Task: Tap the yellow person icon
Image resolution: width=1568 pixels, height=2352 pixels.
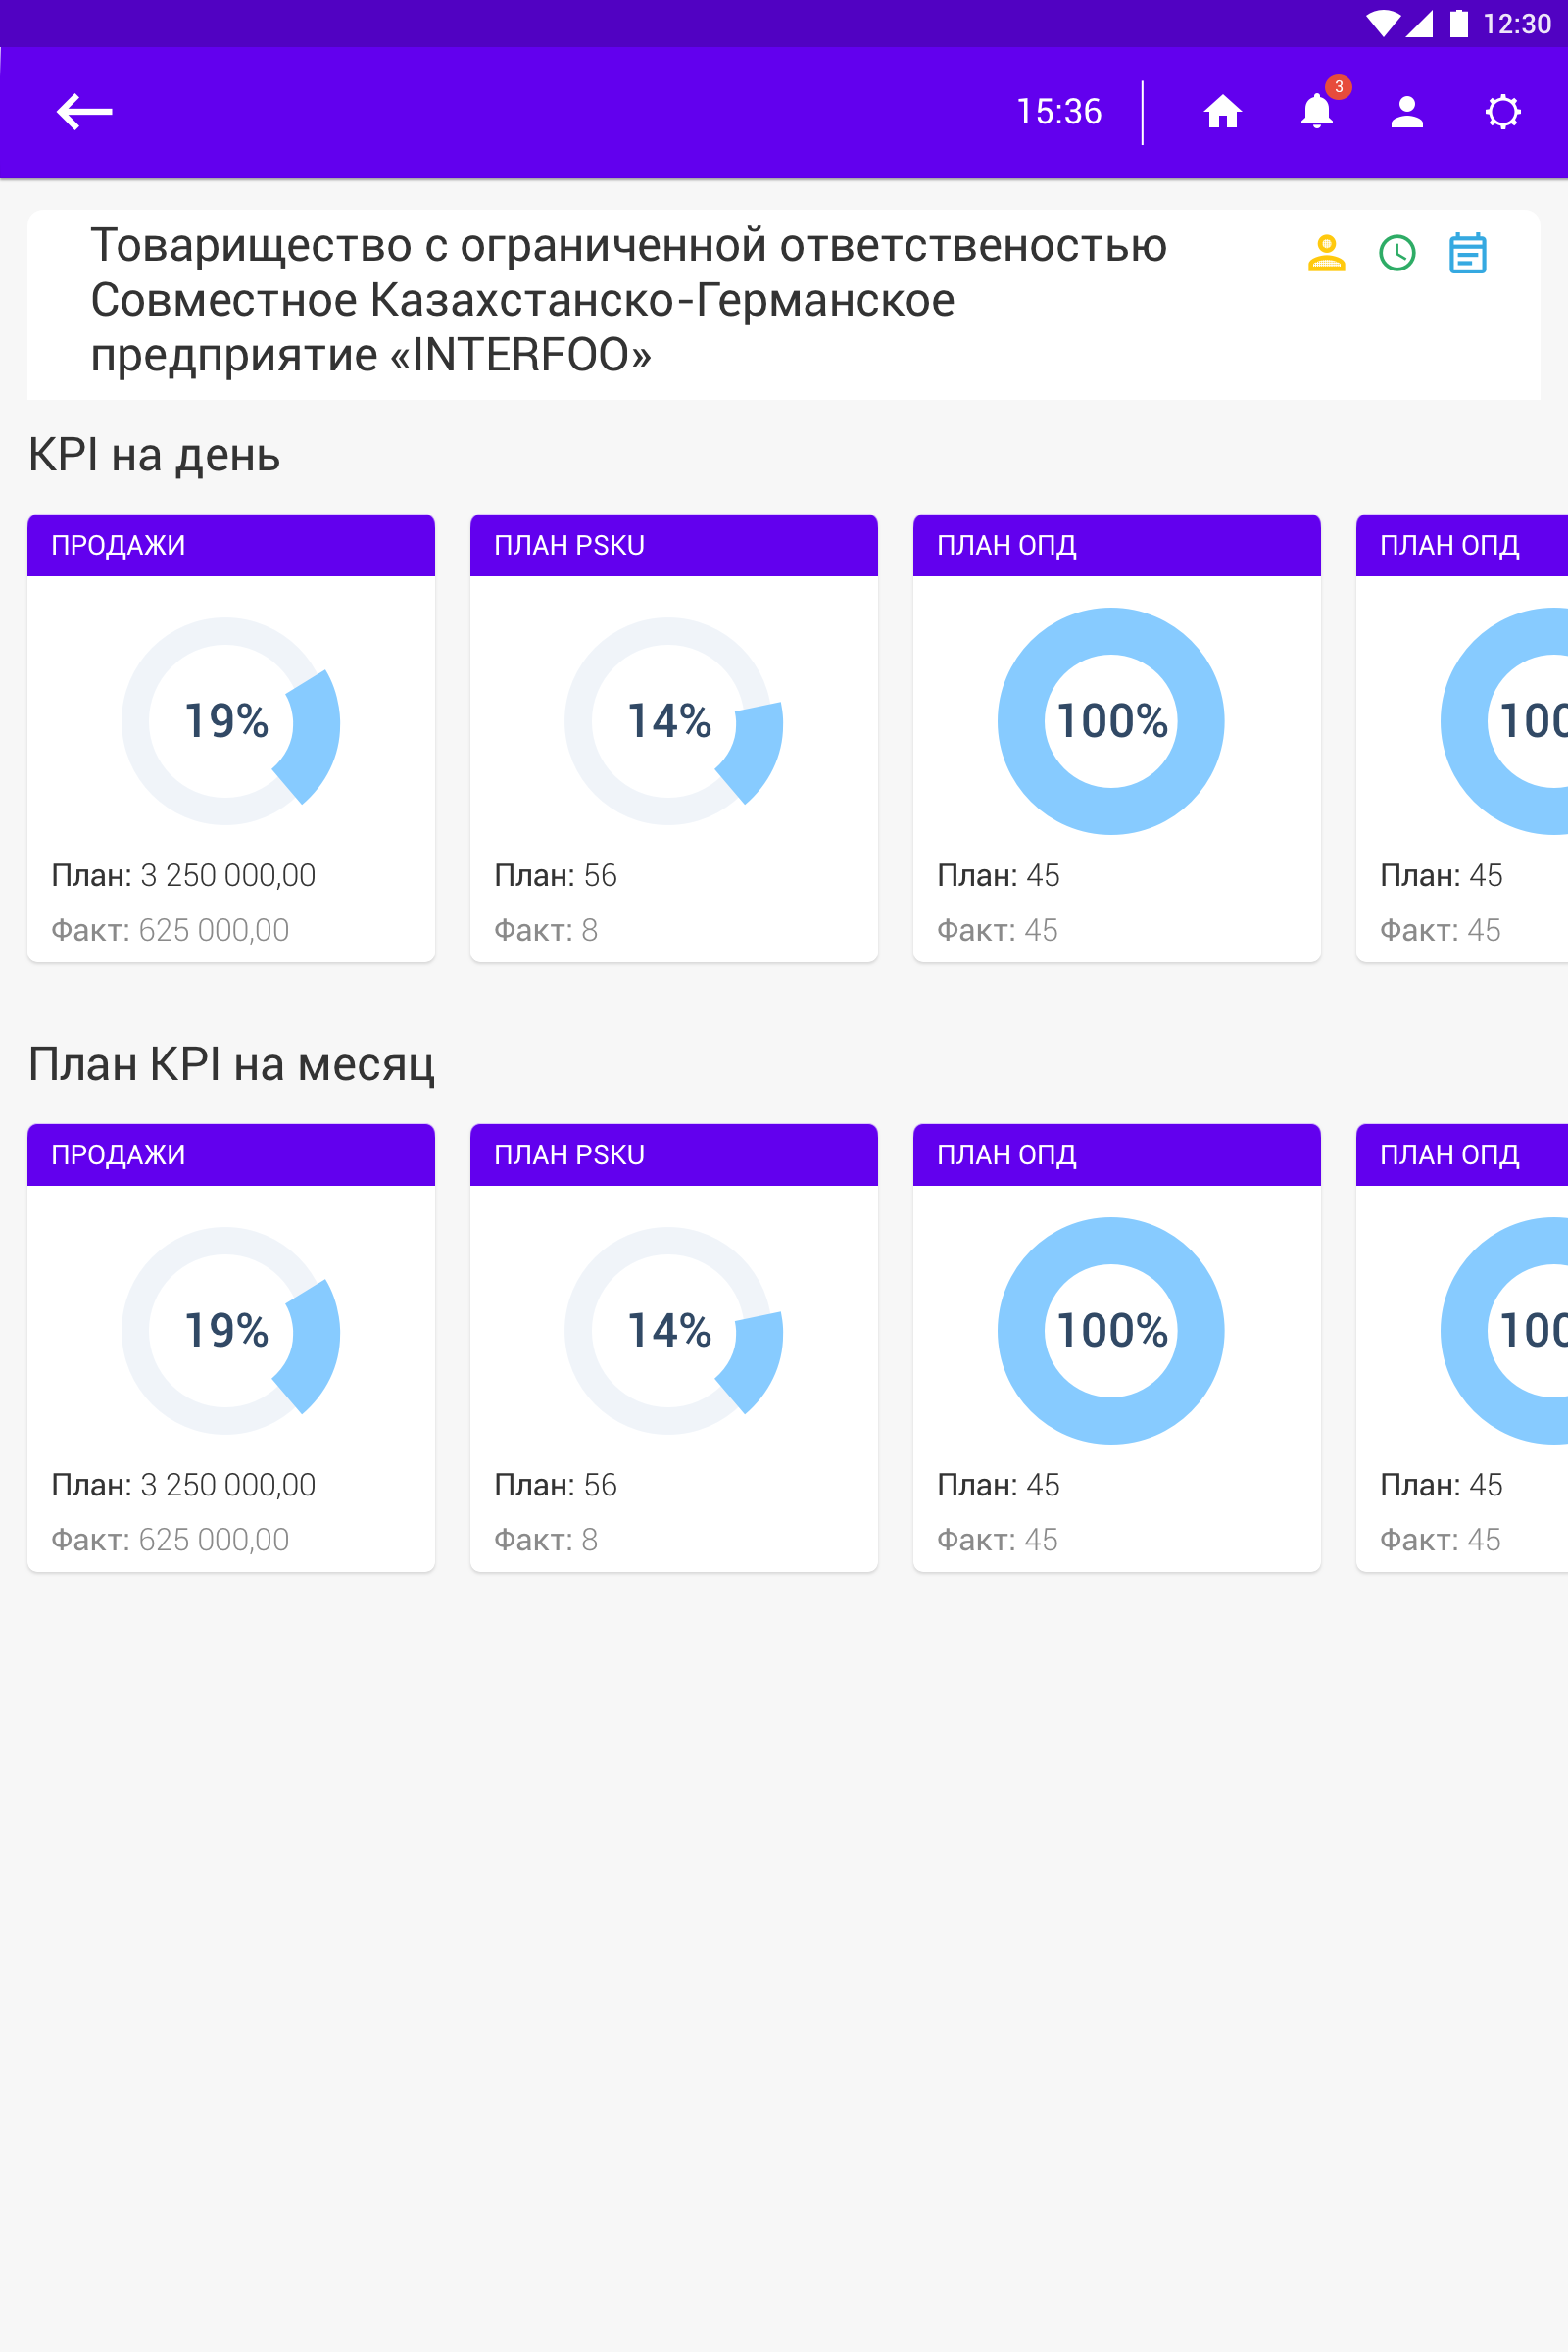Action: point(1326,254)
